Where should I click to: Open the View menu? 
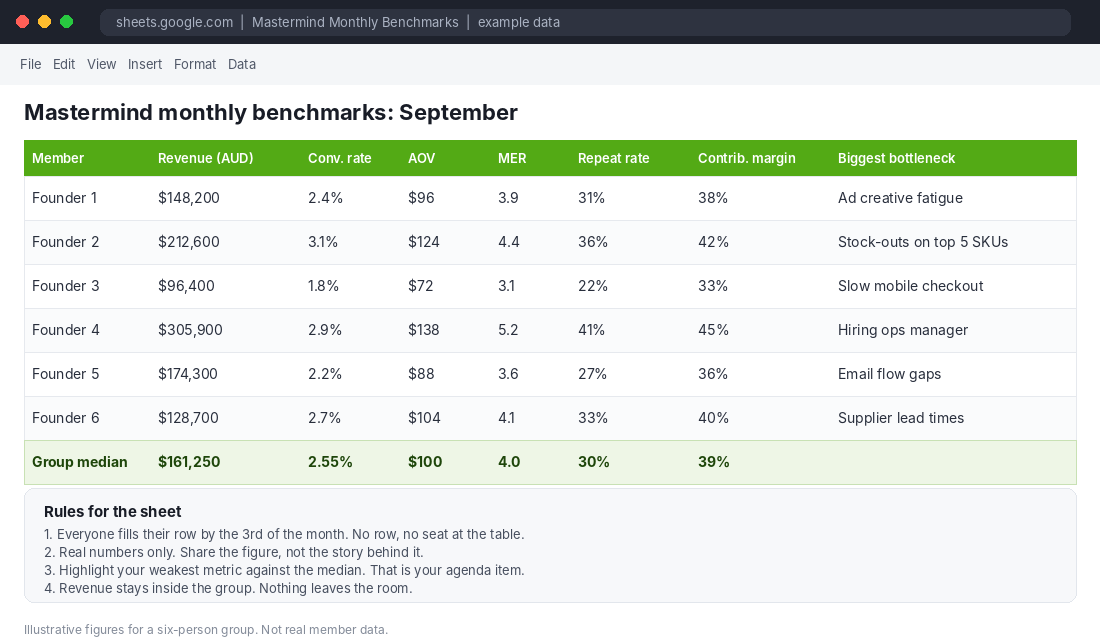pyautogui.click(x=102, y=64)
